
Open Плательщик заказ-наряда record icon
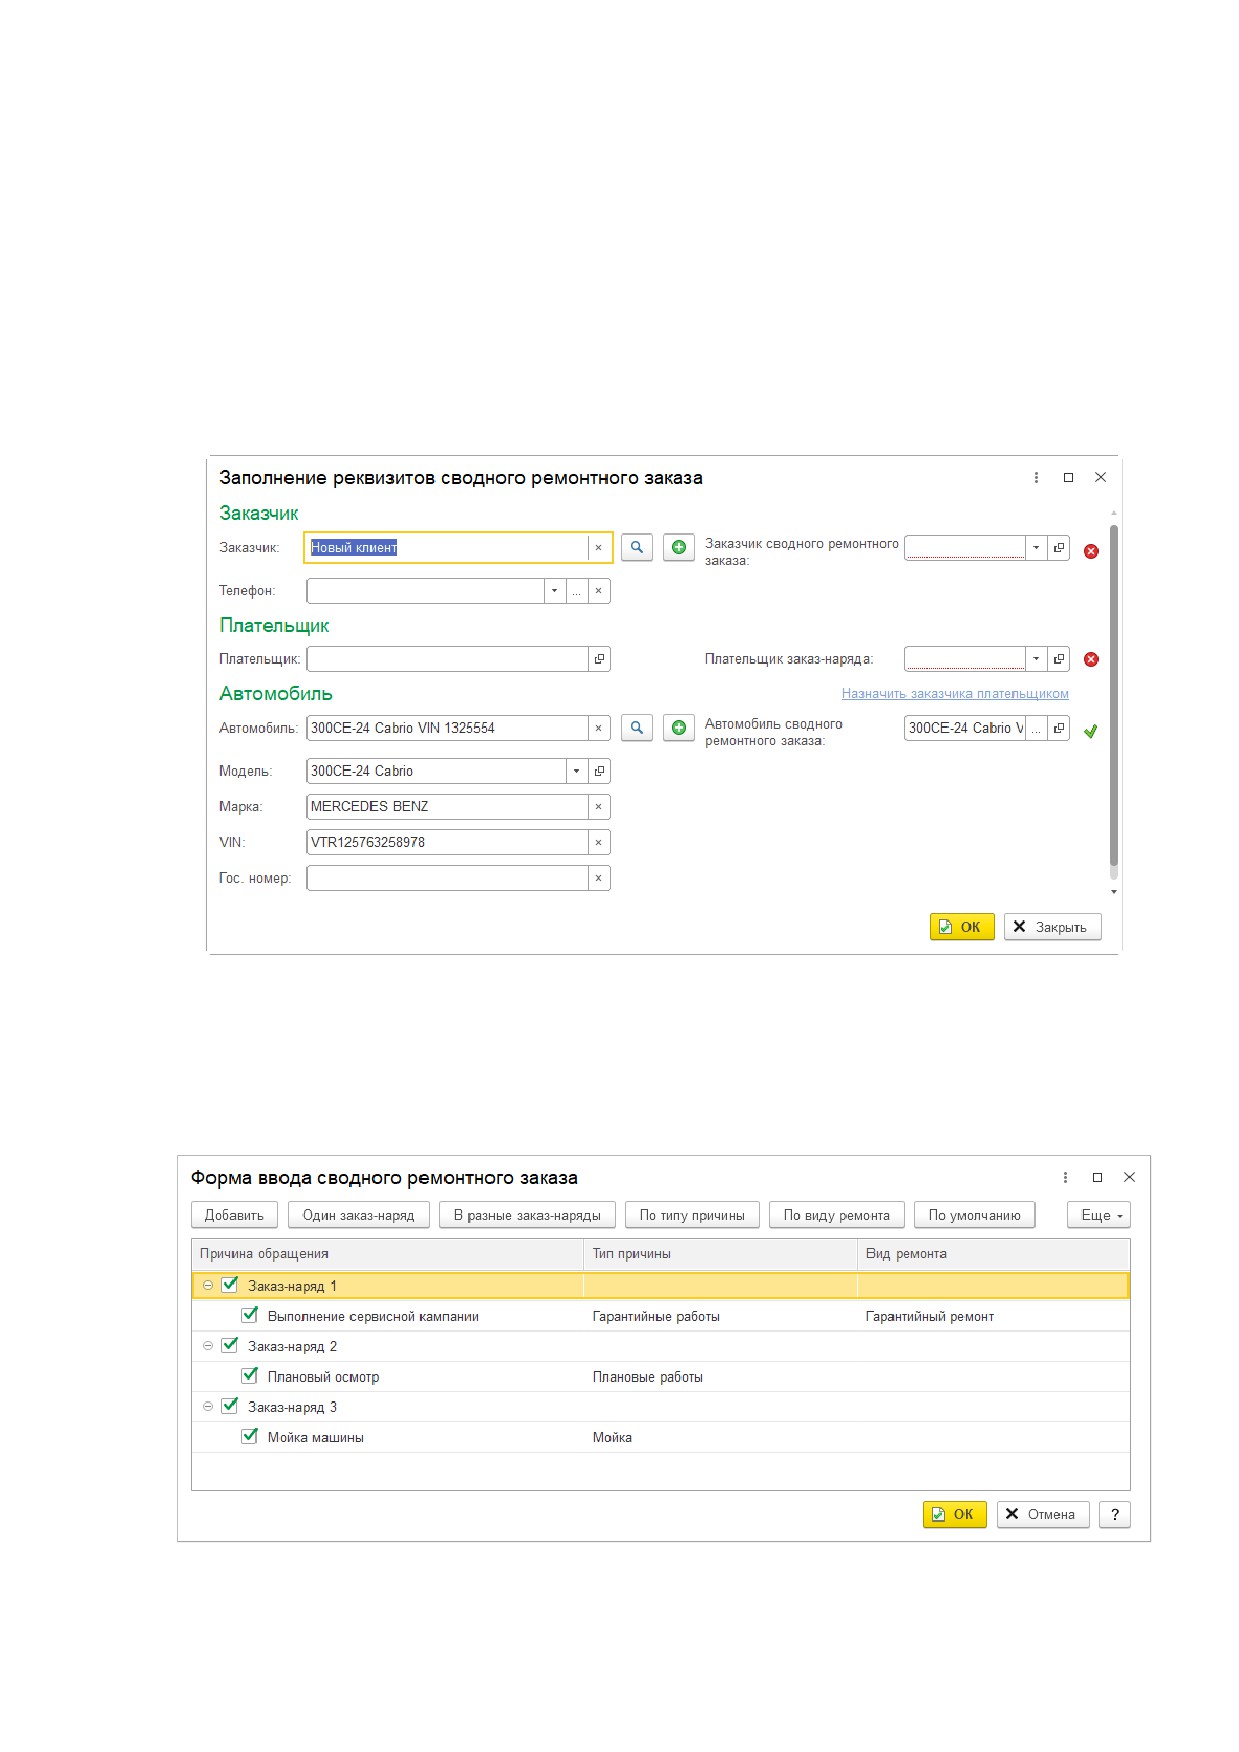(x=1058, y=659)
